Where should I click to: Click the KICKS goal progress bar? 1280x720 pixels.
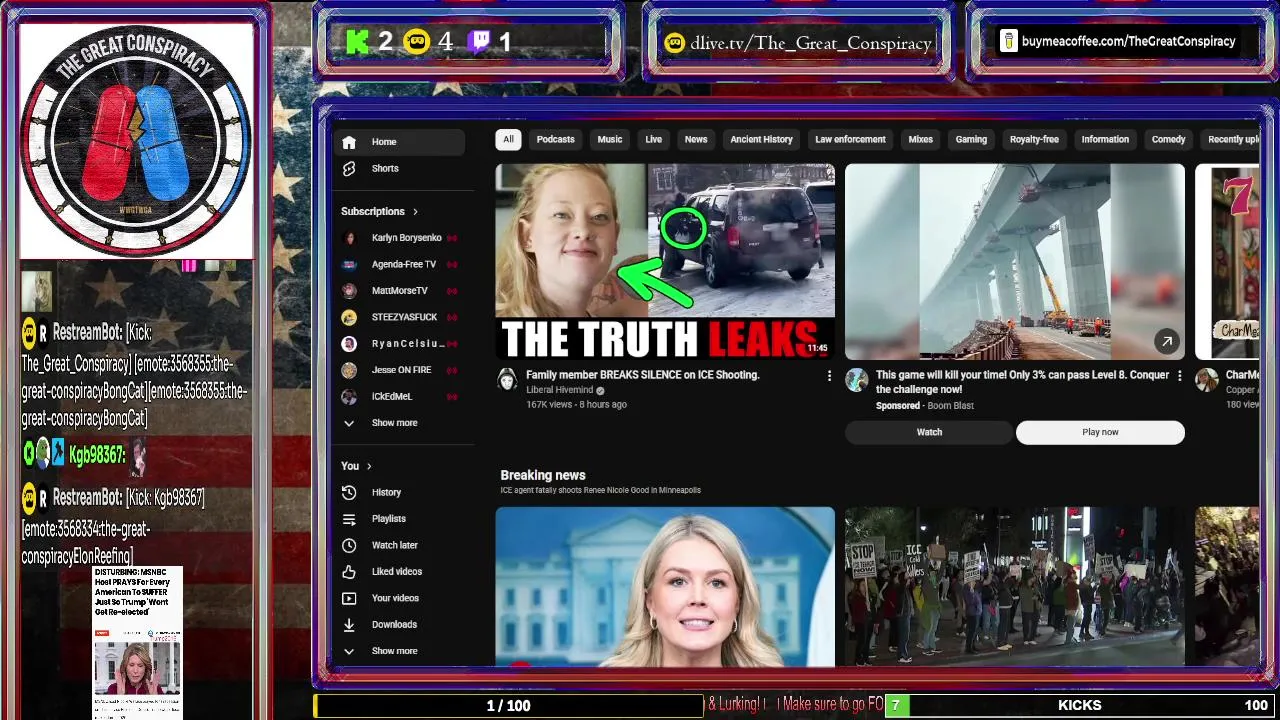(1079, 706)
